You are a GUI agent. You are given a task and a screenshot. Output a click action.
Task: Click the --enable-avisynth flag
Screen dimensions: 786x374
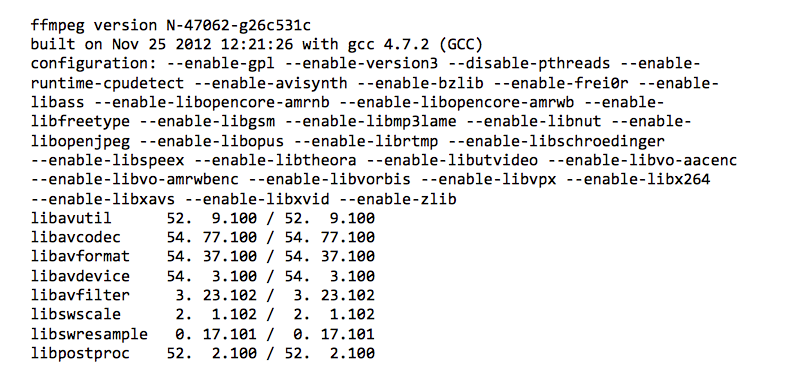[271, 83]
